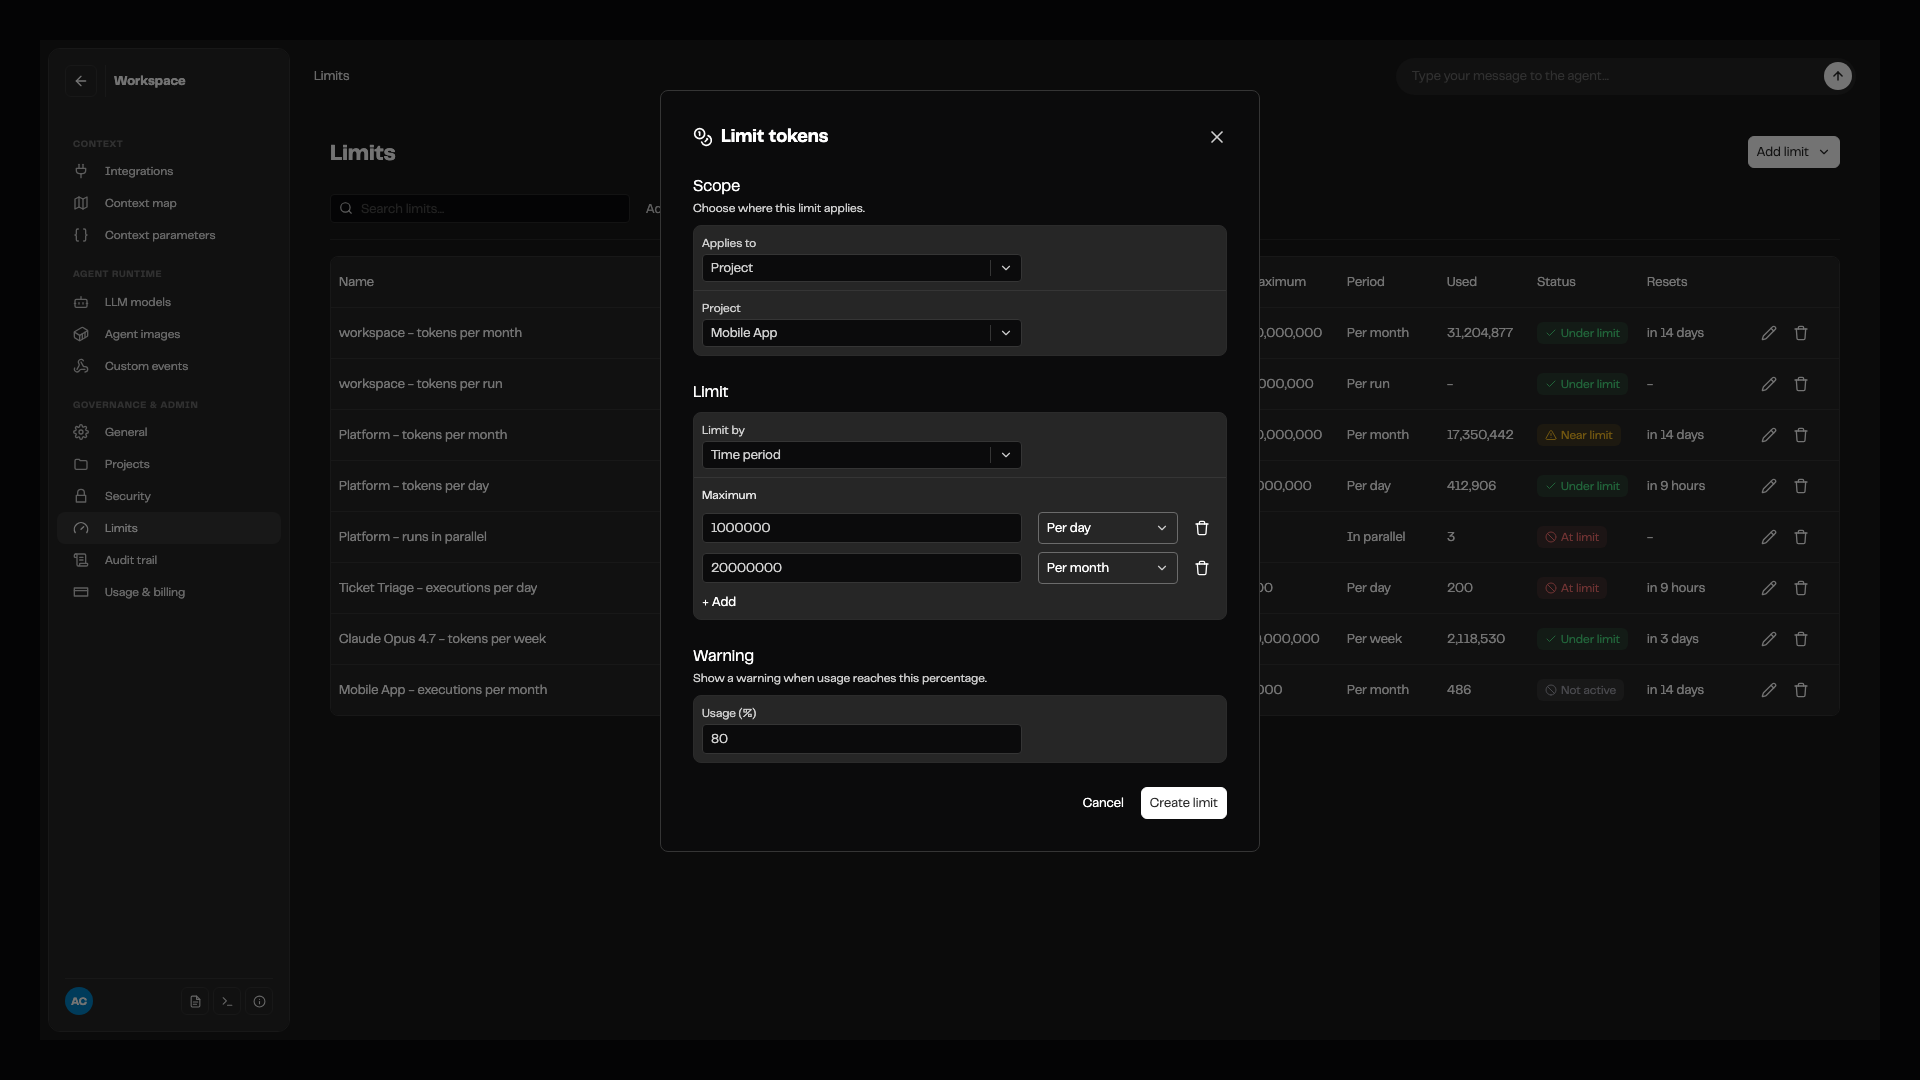Edit the Mobile App executions per month limit

click(x=1768, y=690)
